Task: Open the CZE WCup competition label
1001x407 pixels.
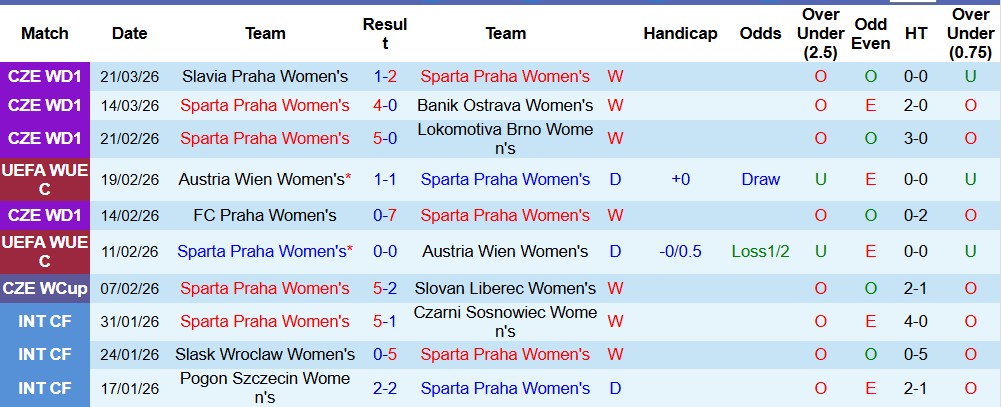Action: coord(45,288)
